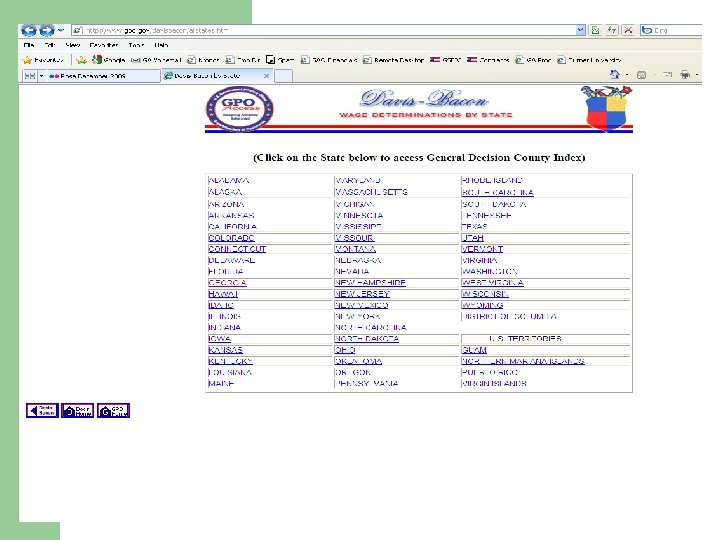The image size is (720, 540).
Task: Choose the NORTH DAKOTA link
Action: (367, 339)
